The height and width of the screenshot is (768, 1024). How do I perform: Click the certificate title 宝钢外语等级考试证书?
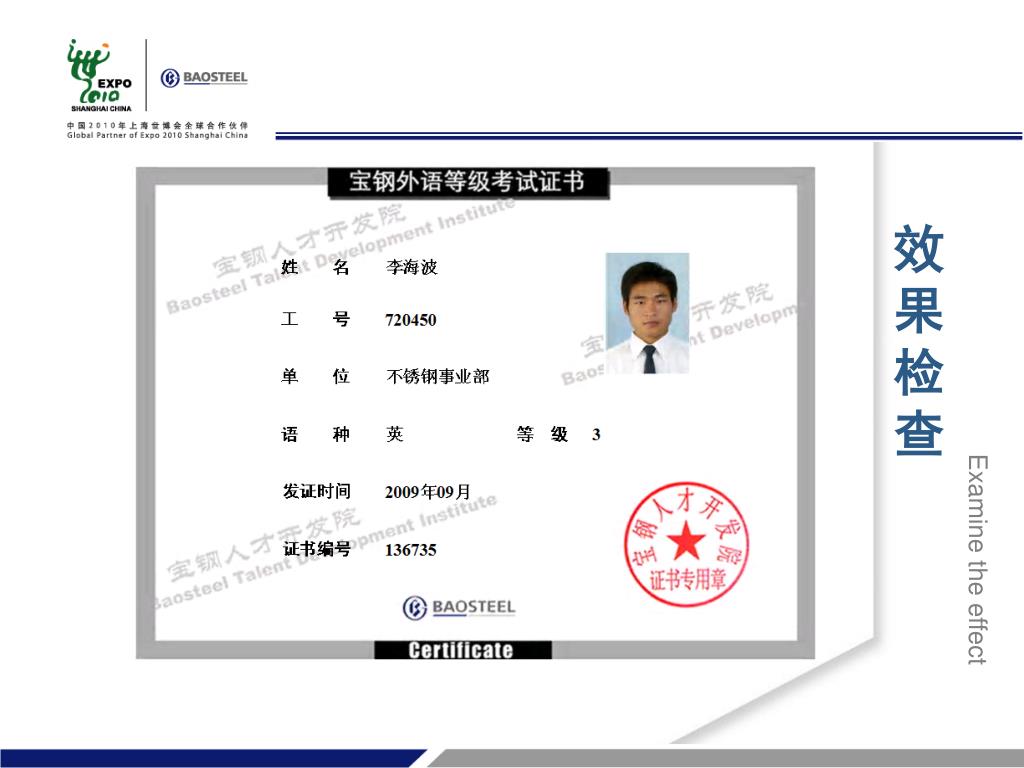tap(467, 182)
